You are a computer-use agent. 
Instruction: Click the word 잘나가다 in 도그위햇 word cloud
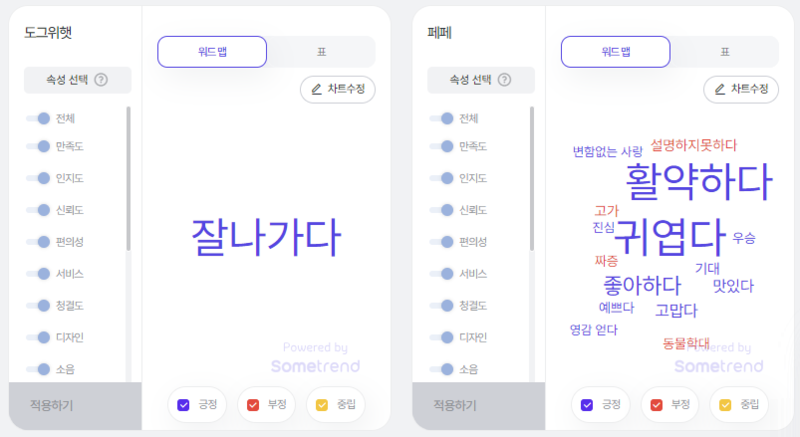[x=266, y=237]
